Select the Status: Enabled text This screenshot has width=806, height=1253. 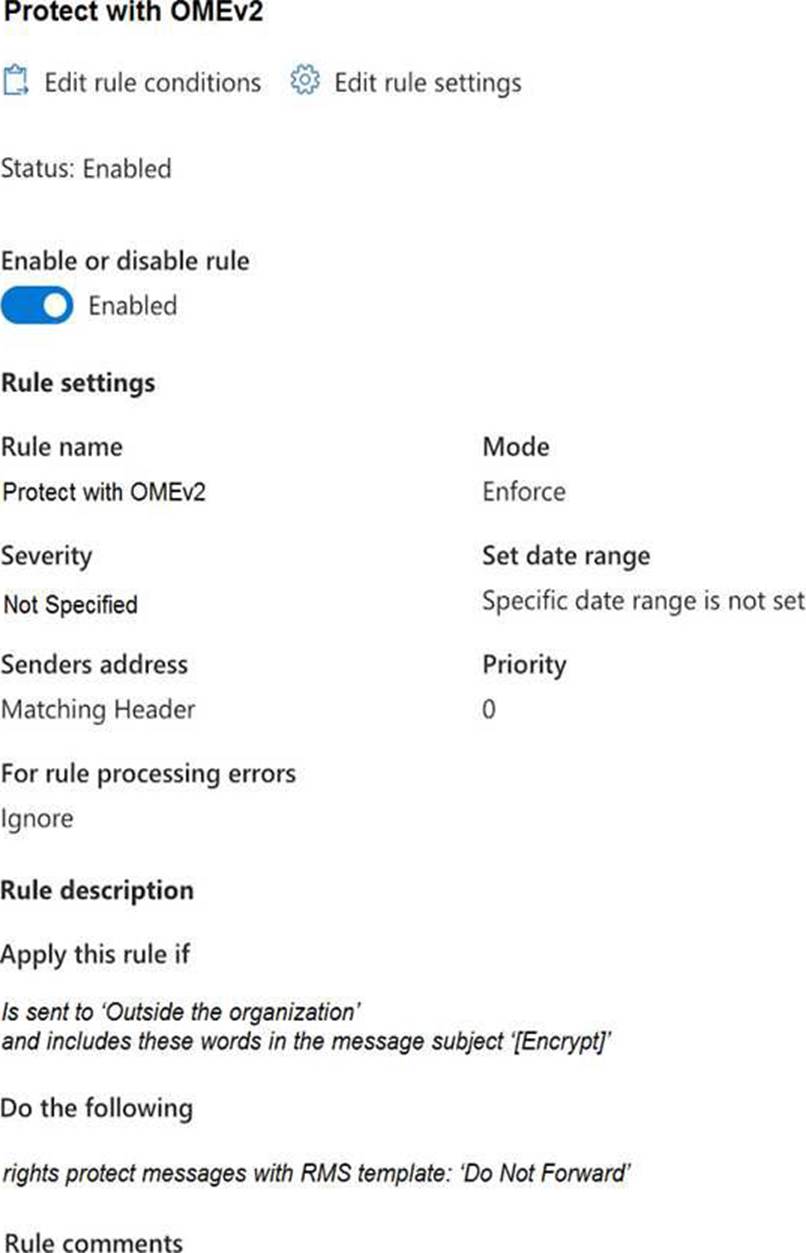pos(86,169)
